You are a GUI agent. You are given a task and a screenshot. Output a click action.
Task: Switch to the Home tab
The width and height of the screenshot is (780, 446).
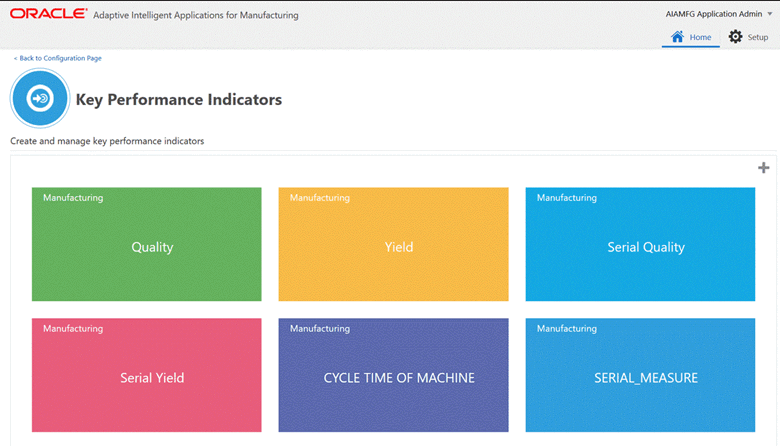click(690, 37)
